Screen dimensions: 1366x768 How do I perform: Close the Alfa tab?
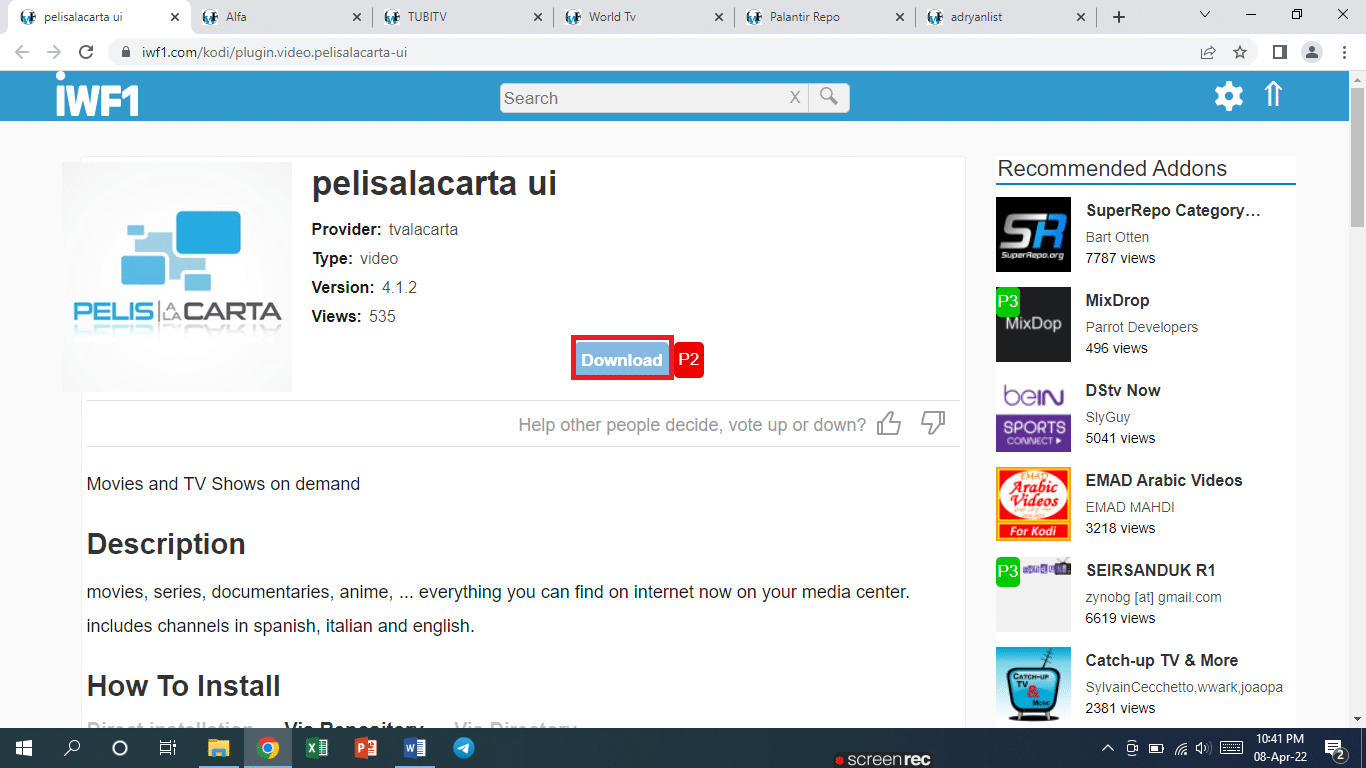[x=357, y=17]
